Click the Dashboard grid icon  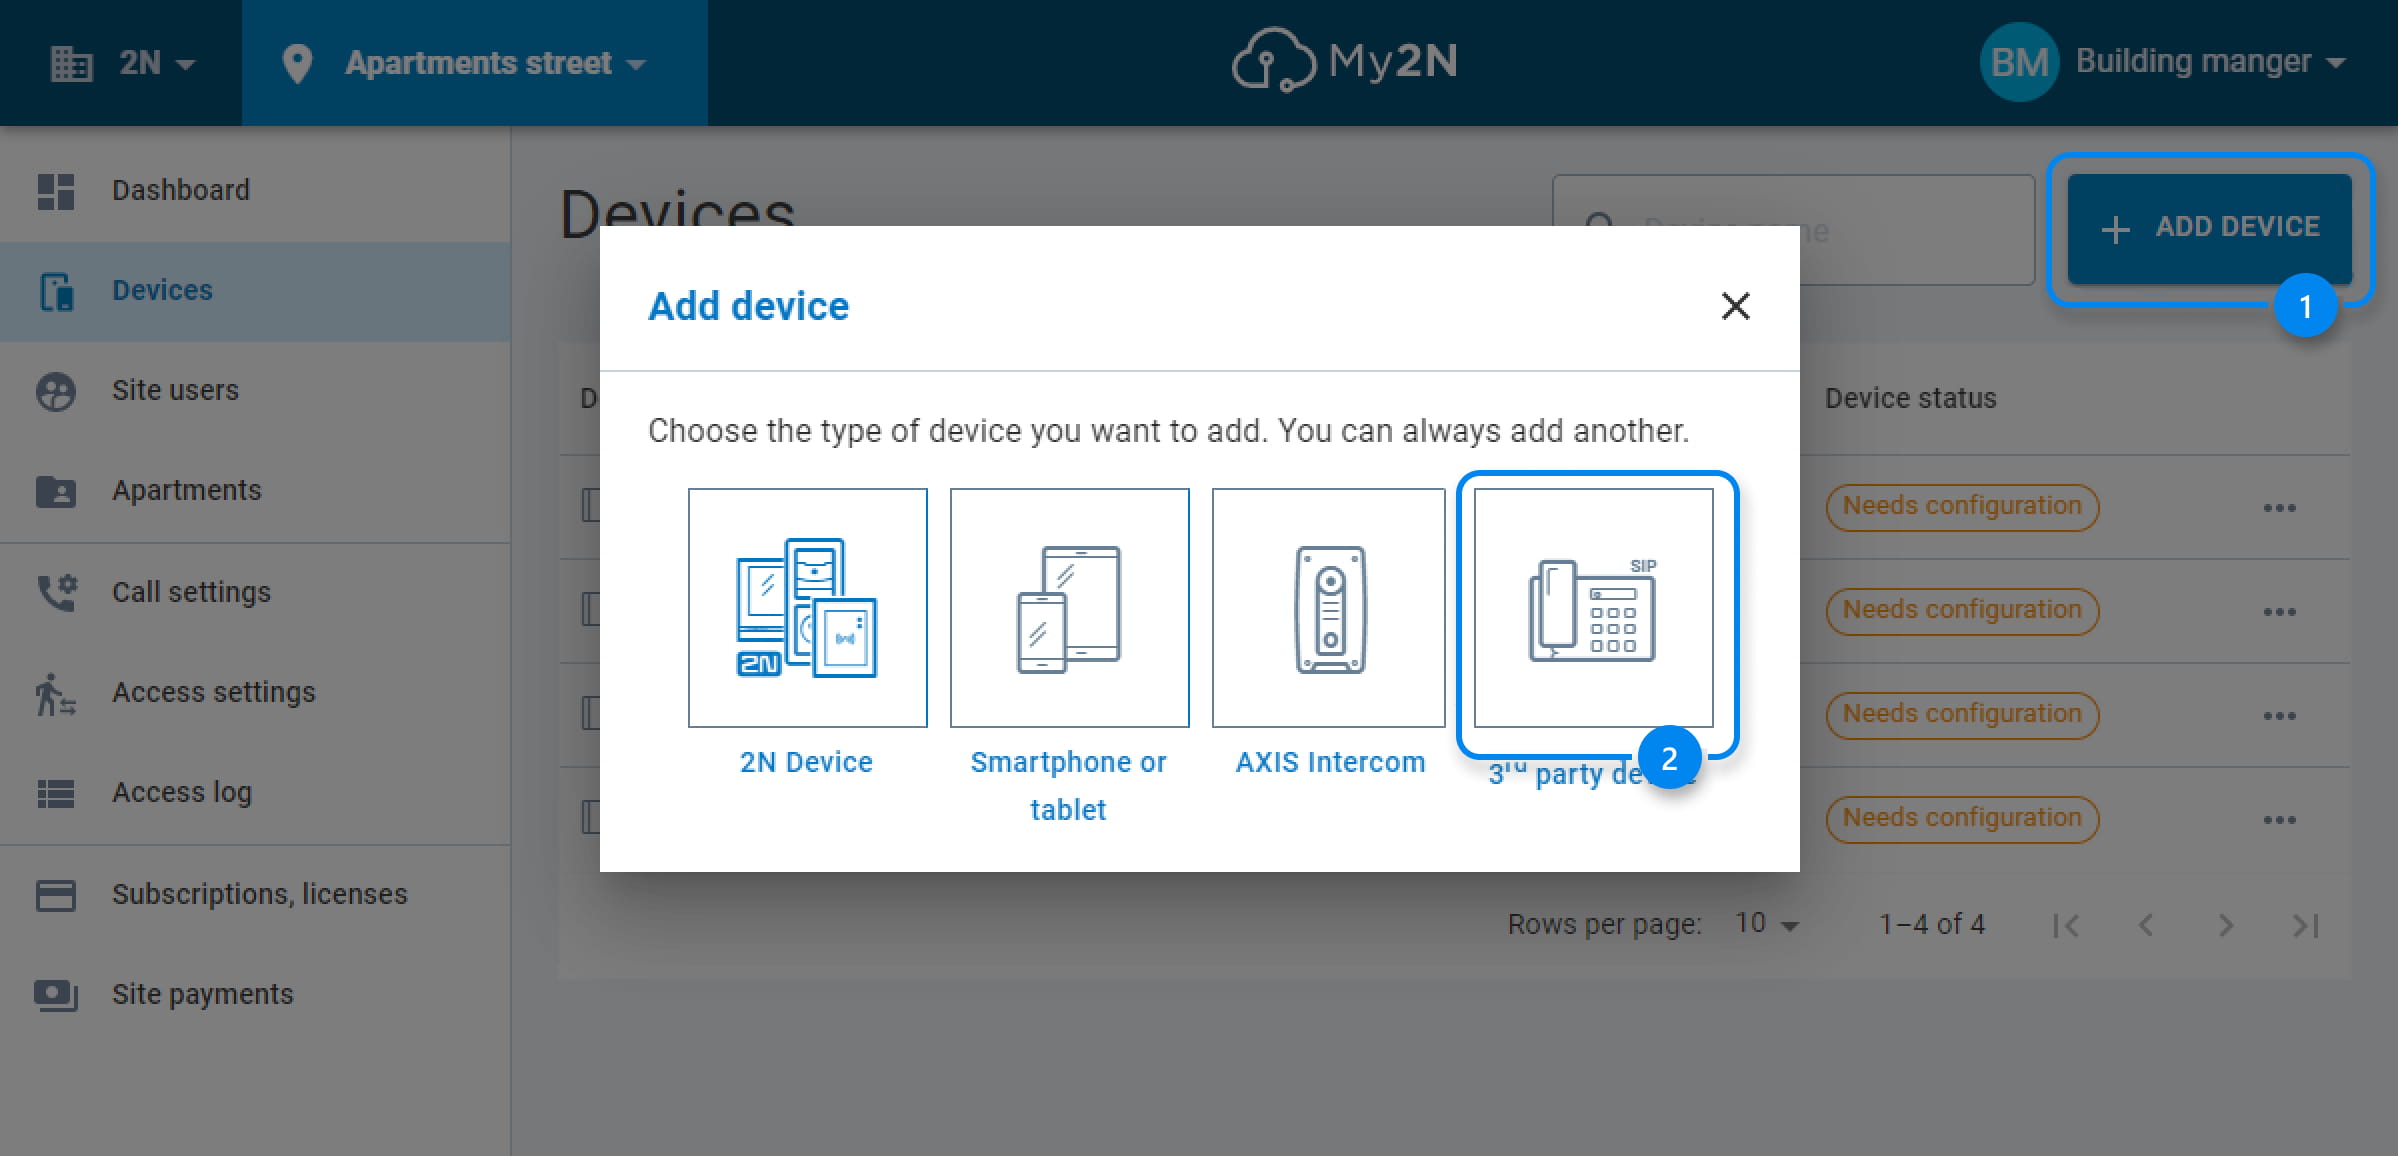56,191
